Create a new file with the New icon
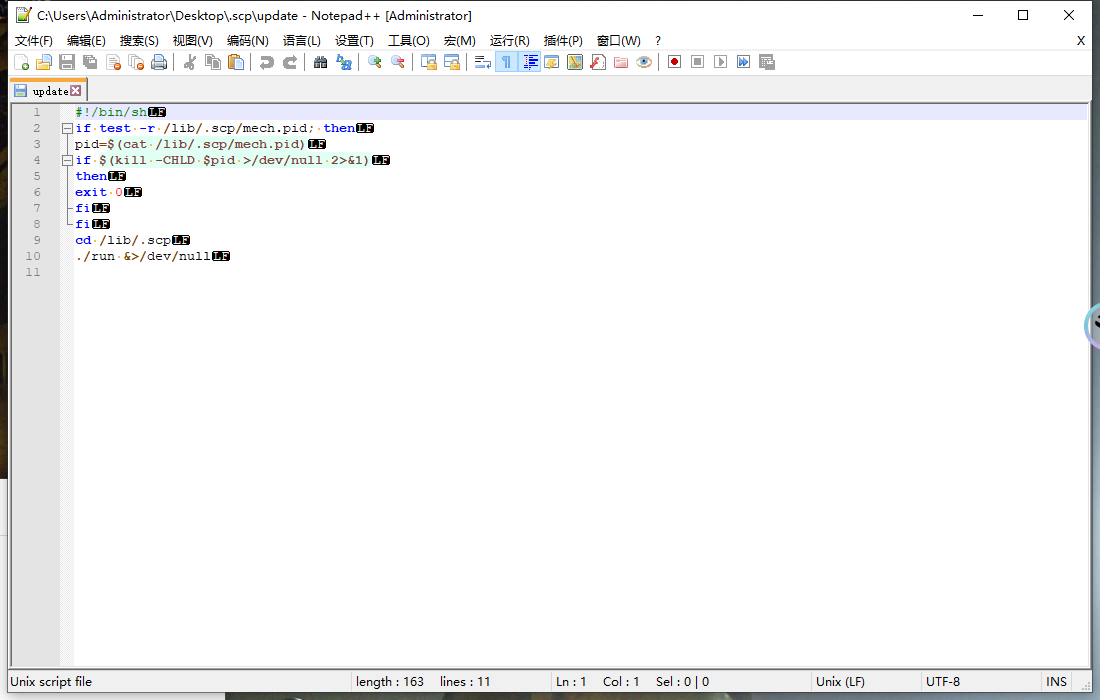 tap(22, 62)
